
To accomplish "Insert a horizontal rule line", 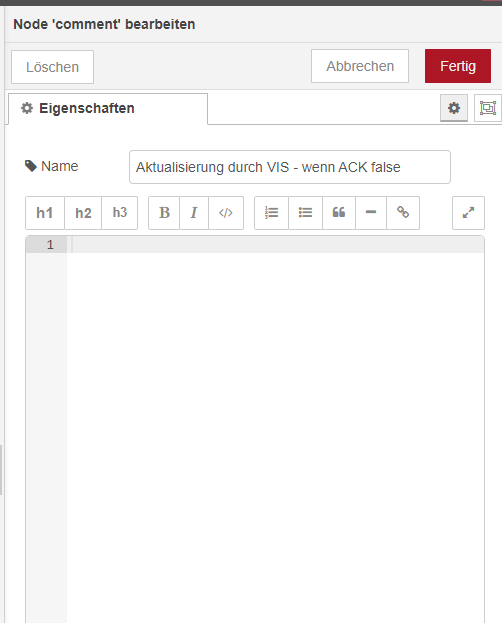I will pos(371,213).
